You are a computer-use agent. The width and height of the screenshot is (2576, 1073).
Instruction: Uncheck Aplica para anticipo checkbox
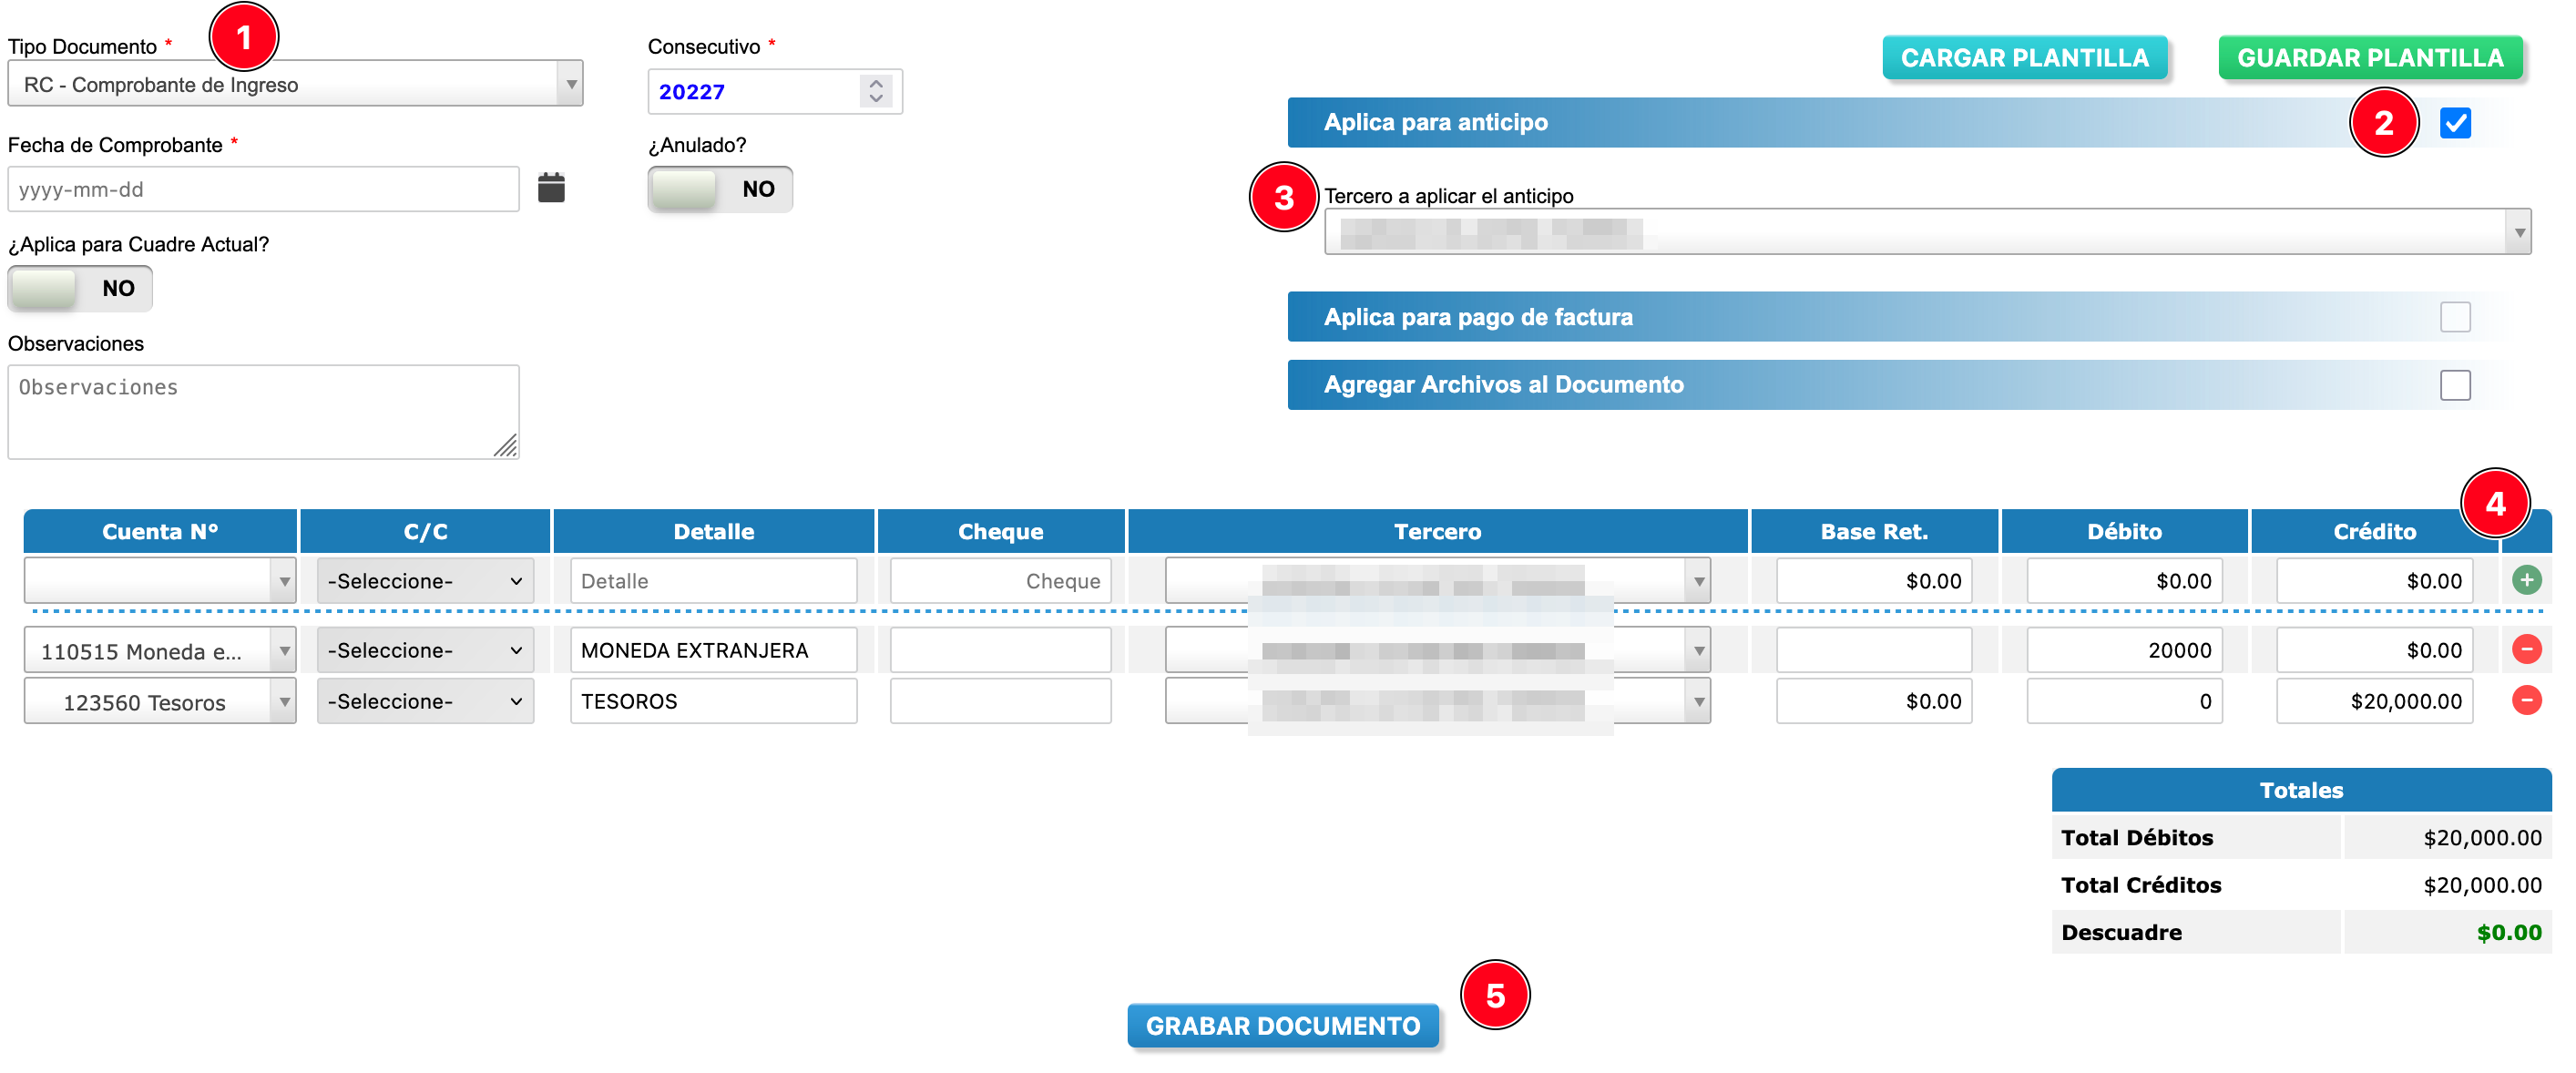pyautogui.click(x=2454, y=122)
